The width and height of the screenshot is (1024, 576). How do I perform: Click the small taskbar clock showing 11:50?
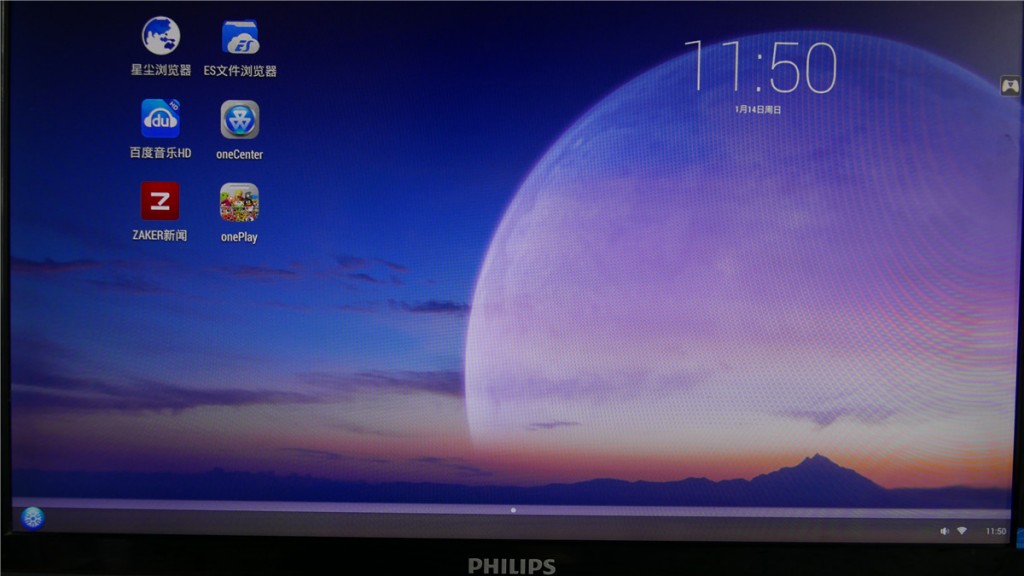pyautogui.click(x=995, y=531)
